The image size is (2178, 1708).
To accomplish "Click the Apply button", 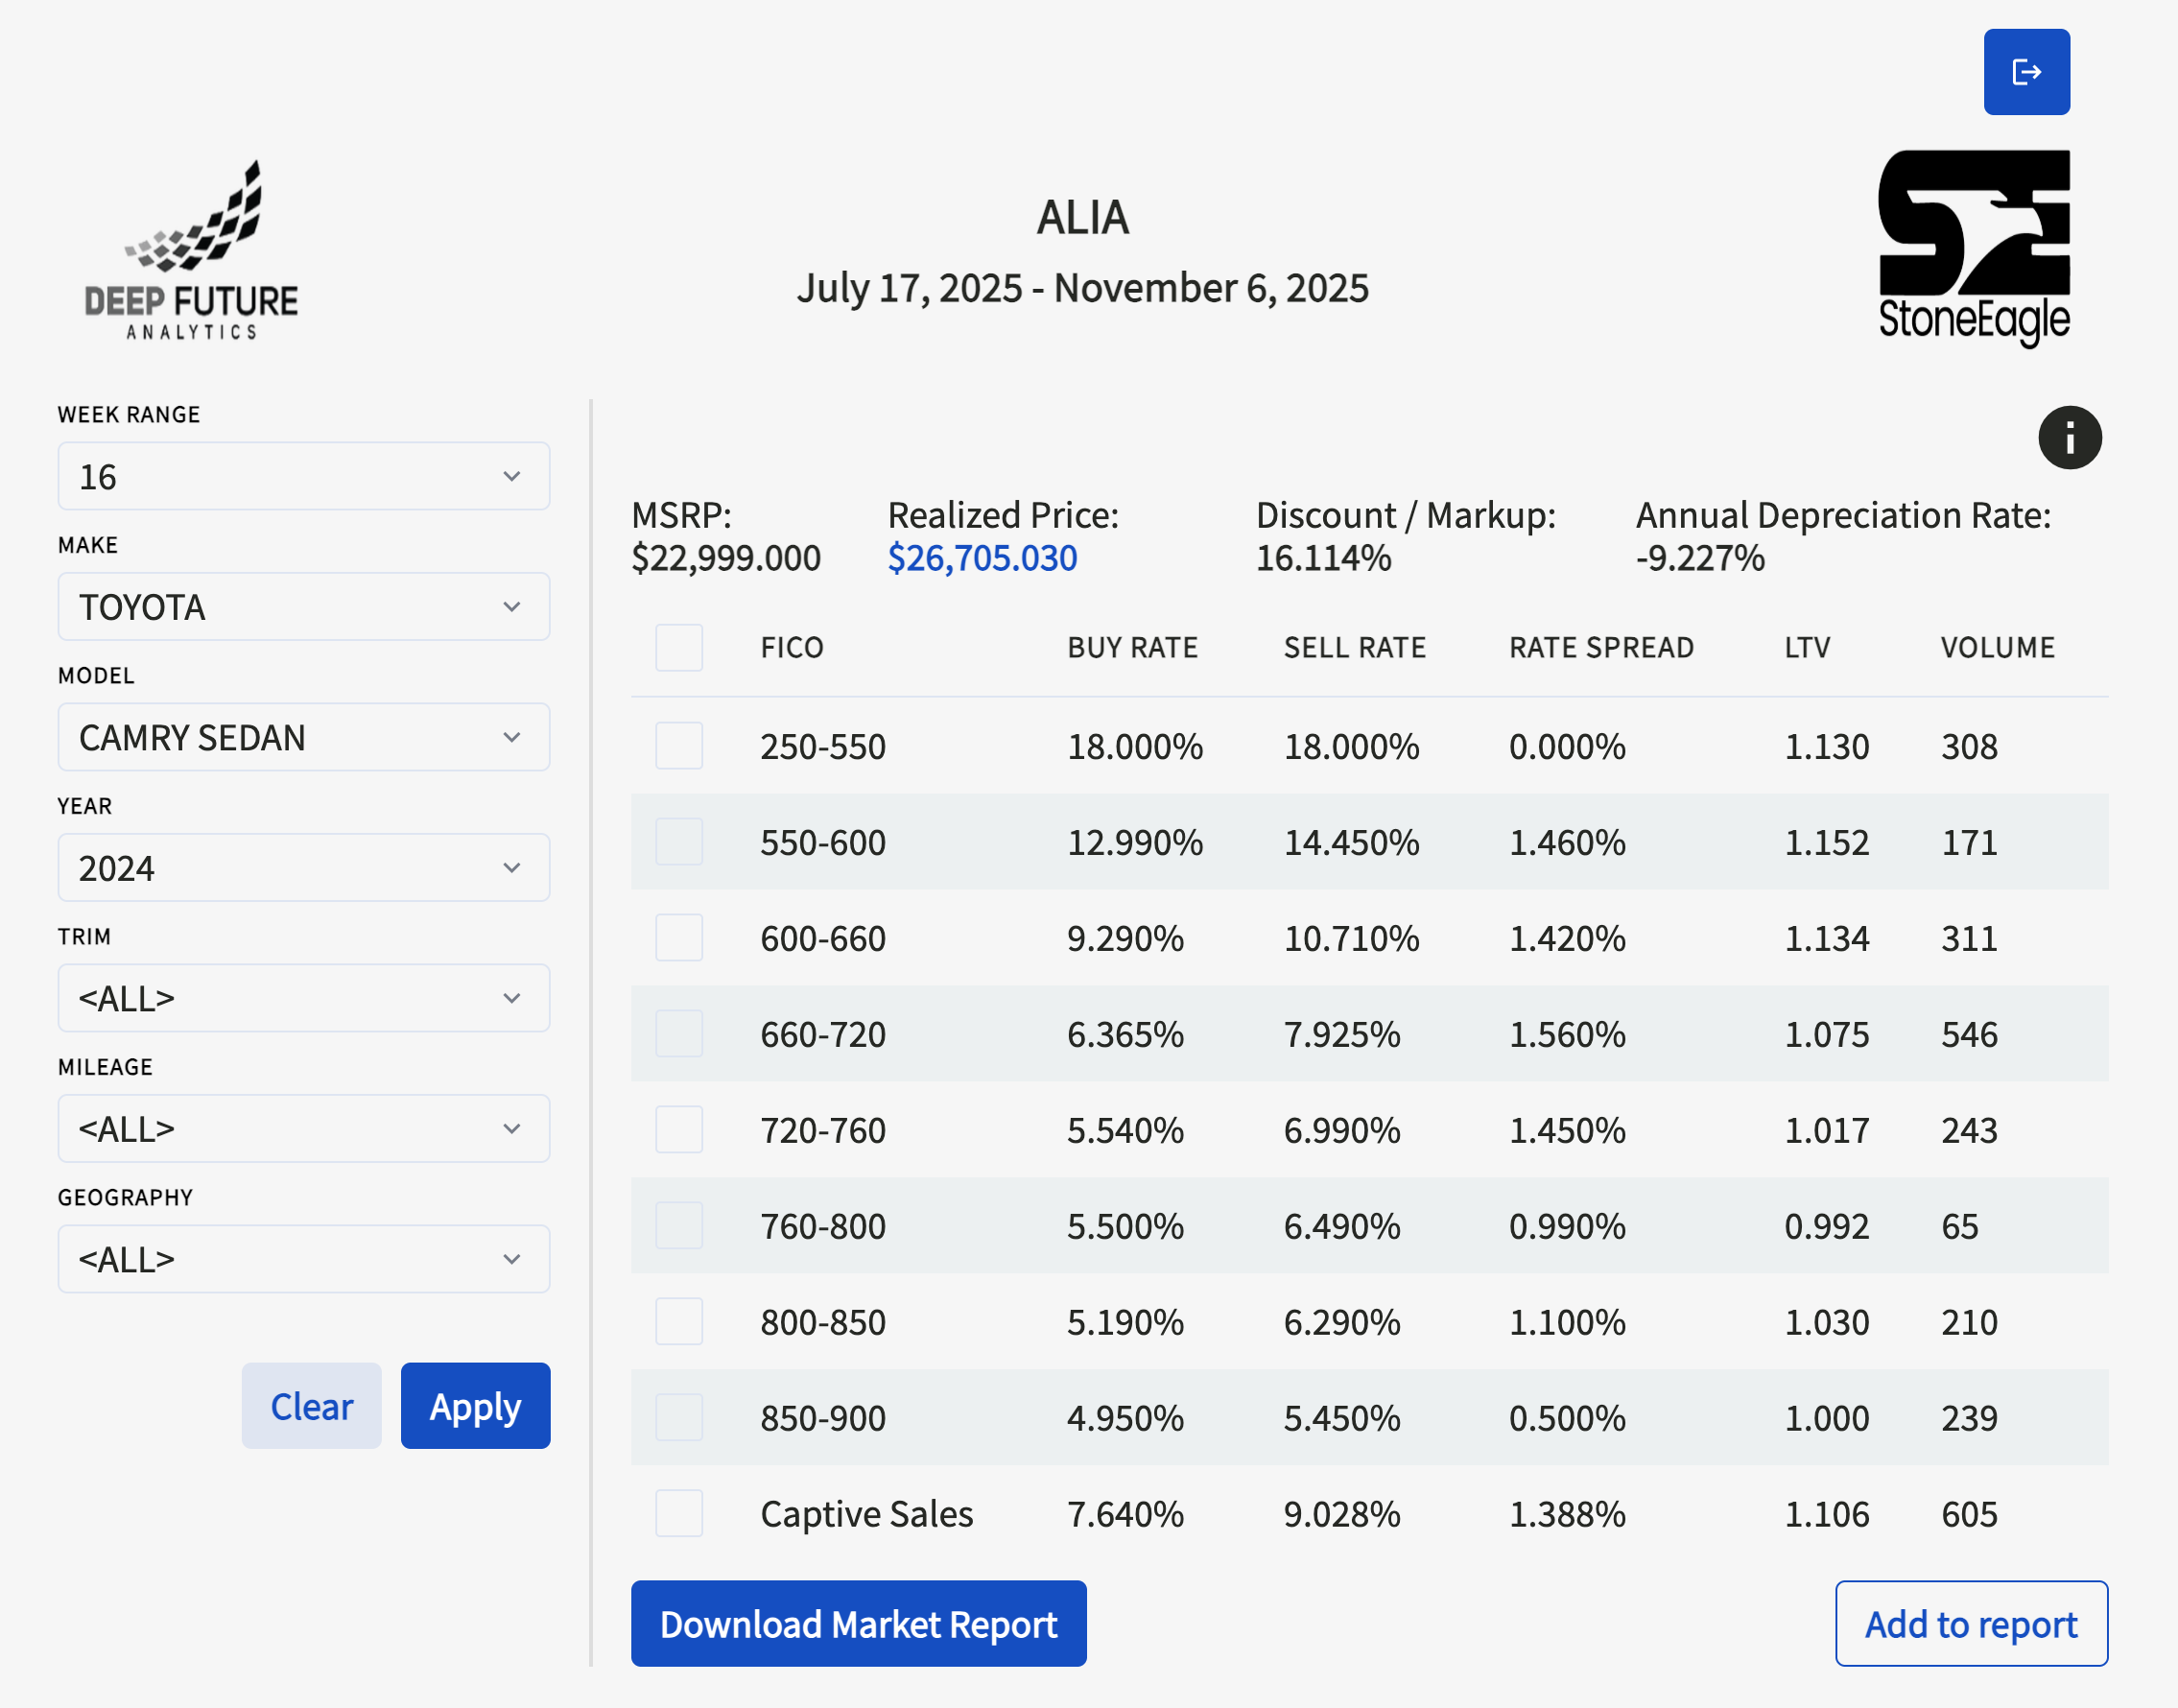I will pos(475,1405).
